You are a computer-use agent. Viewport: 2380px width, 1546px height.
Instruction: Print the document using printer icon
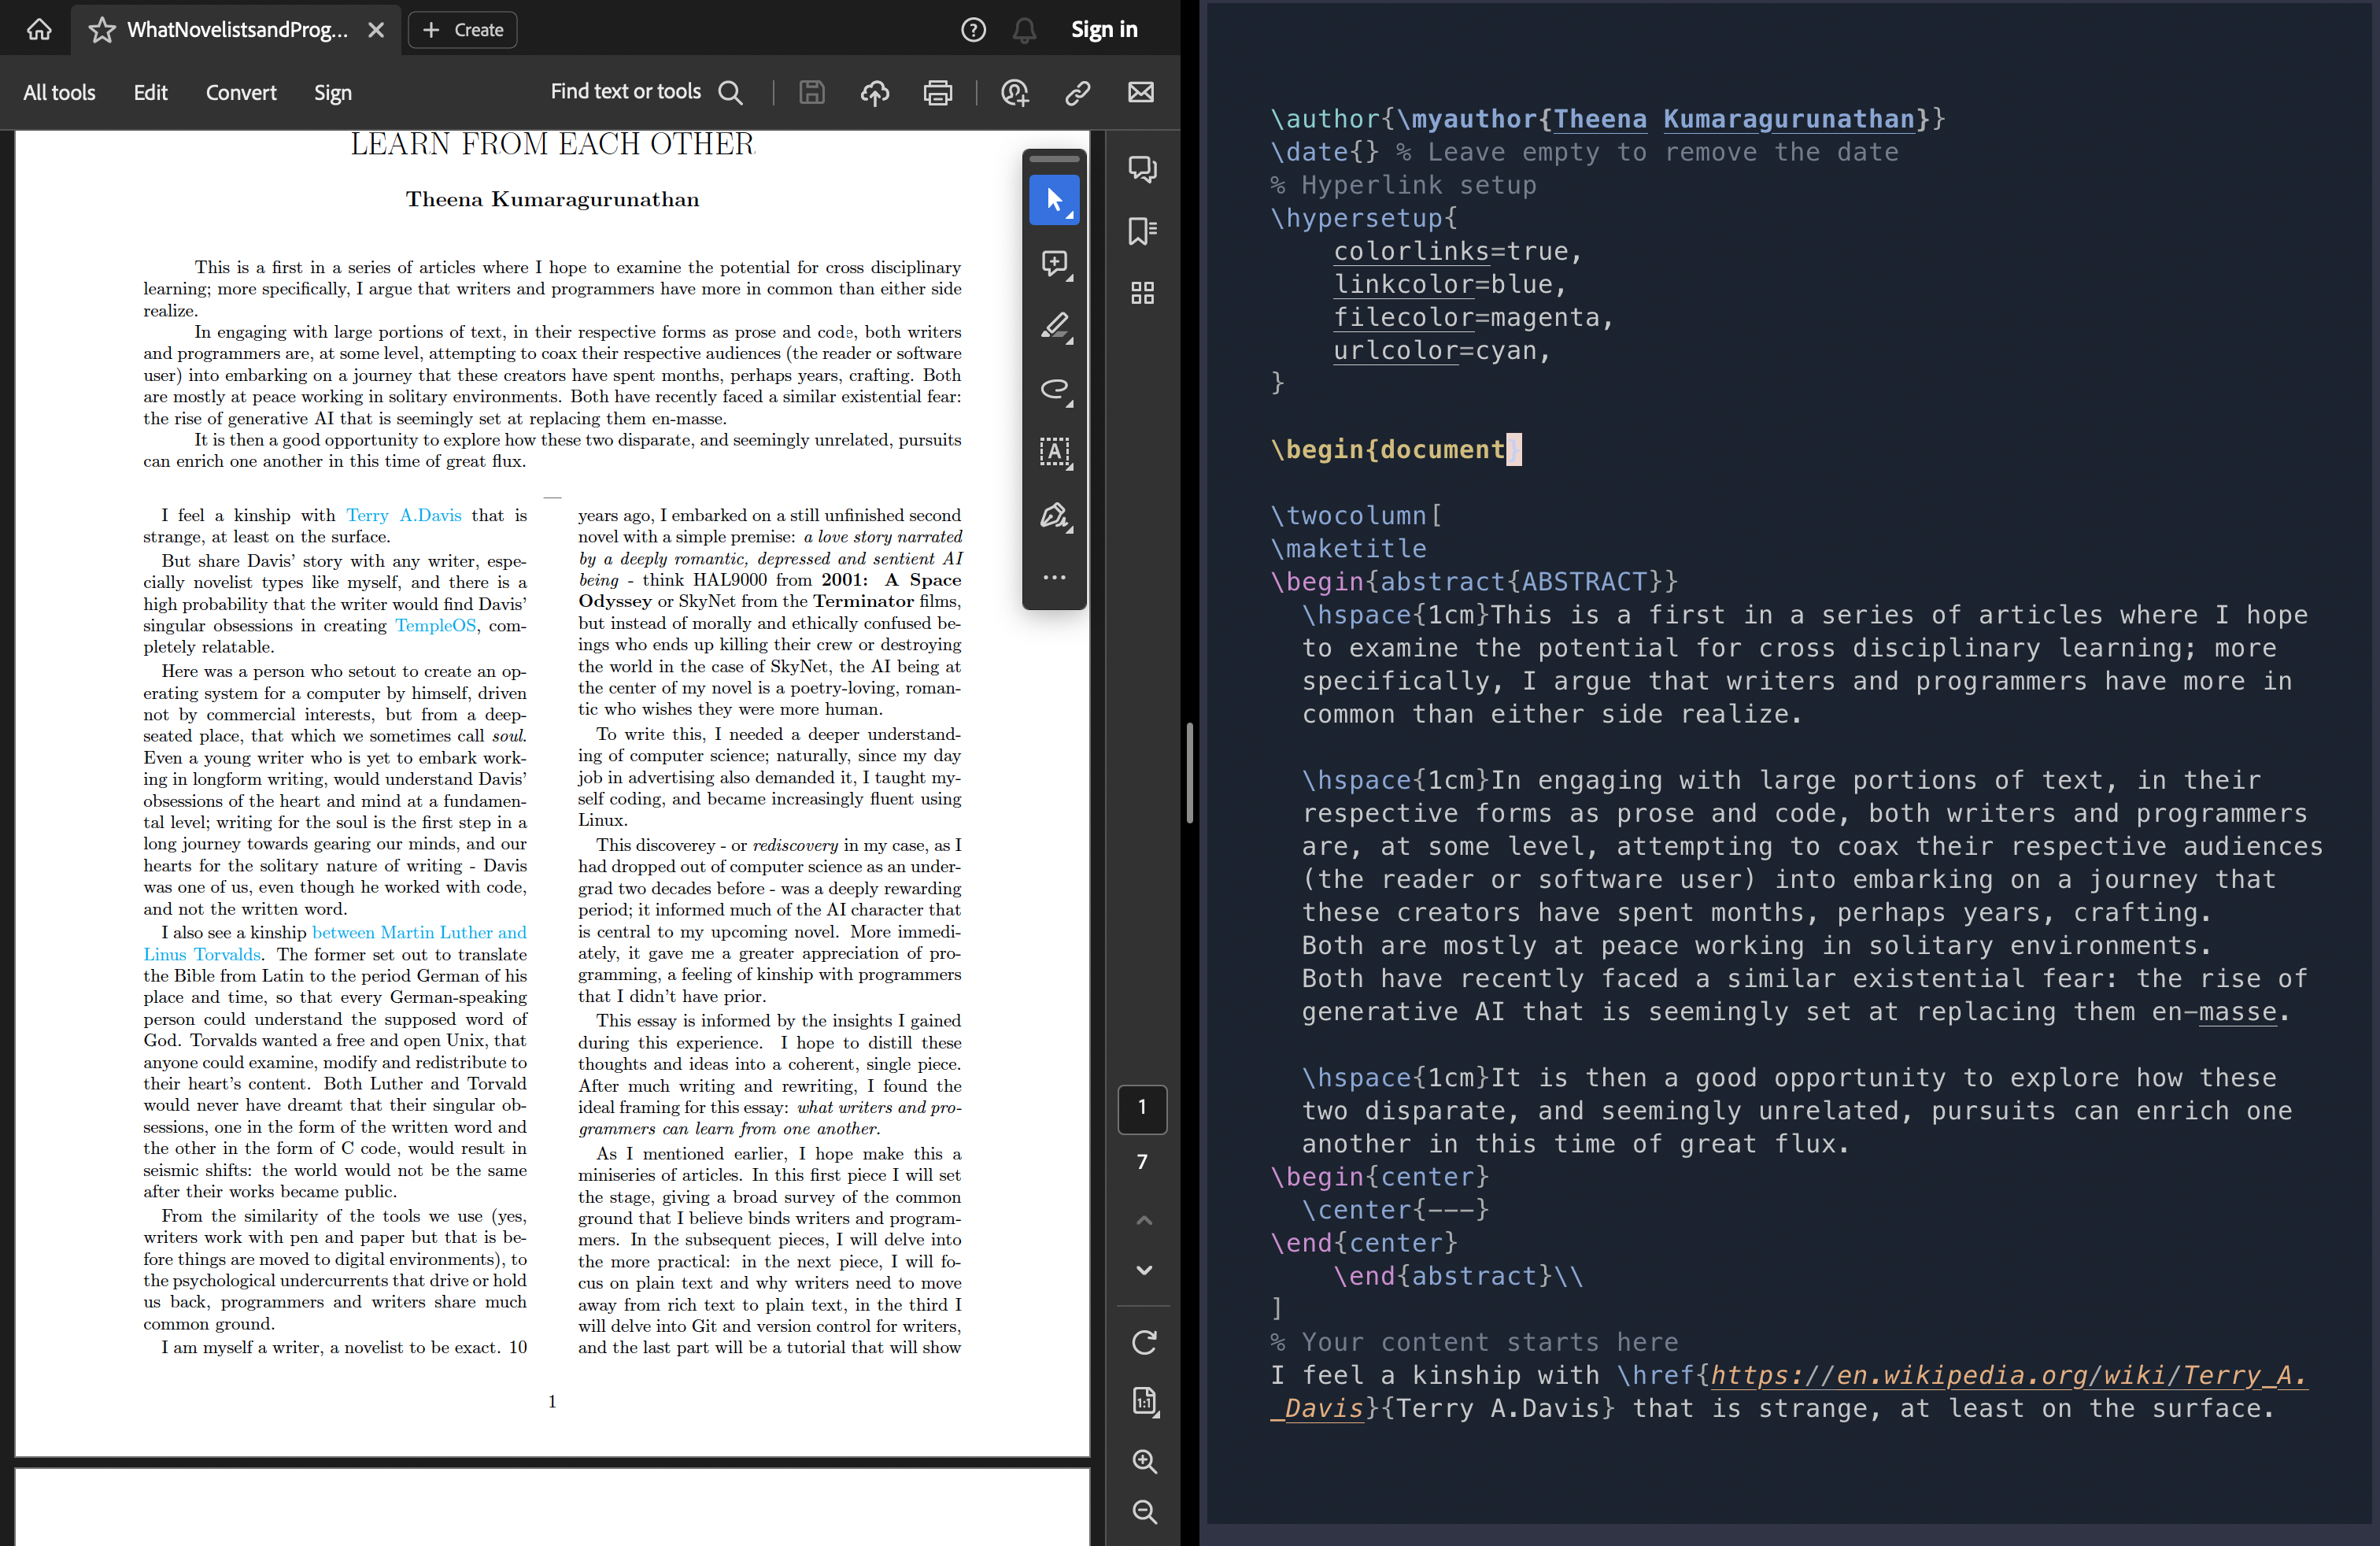point(937,93)
